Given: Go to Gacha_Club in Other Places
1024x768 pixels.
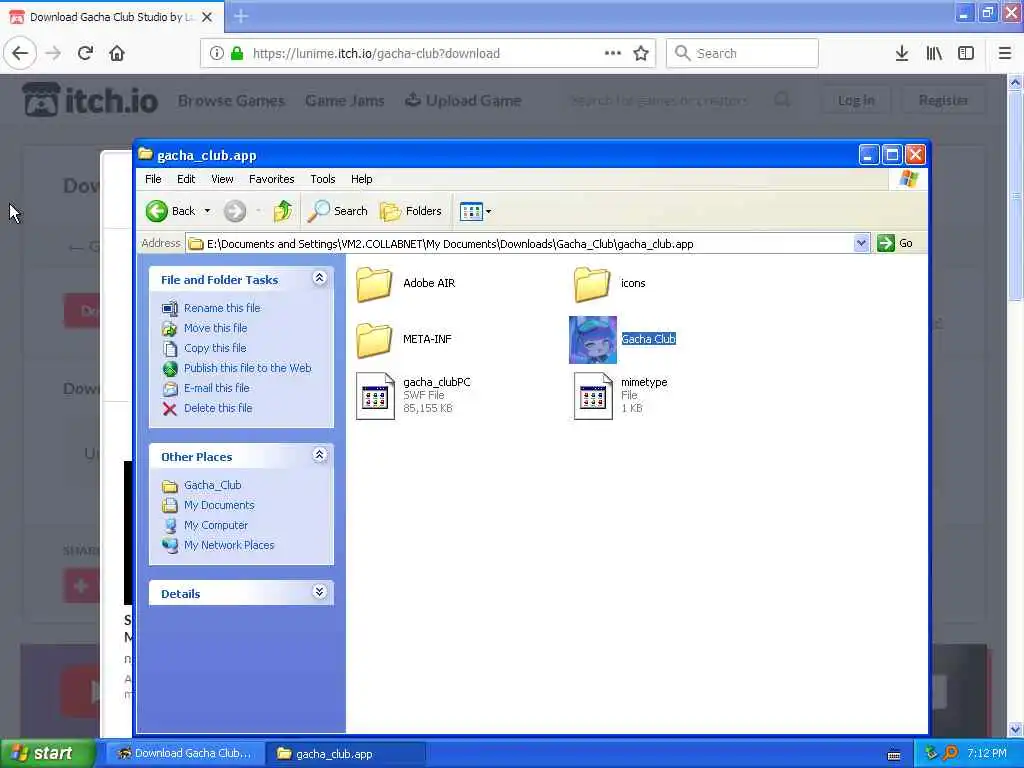Looking at the screenshot, I should (212, 485).
